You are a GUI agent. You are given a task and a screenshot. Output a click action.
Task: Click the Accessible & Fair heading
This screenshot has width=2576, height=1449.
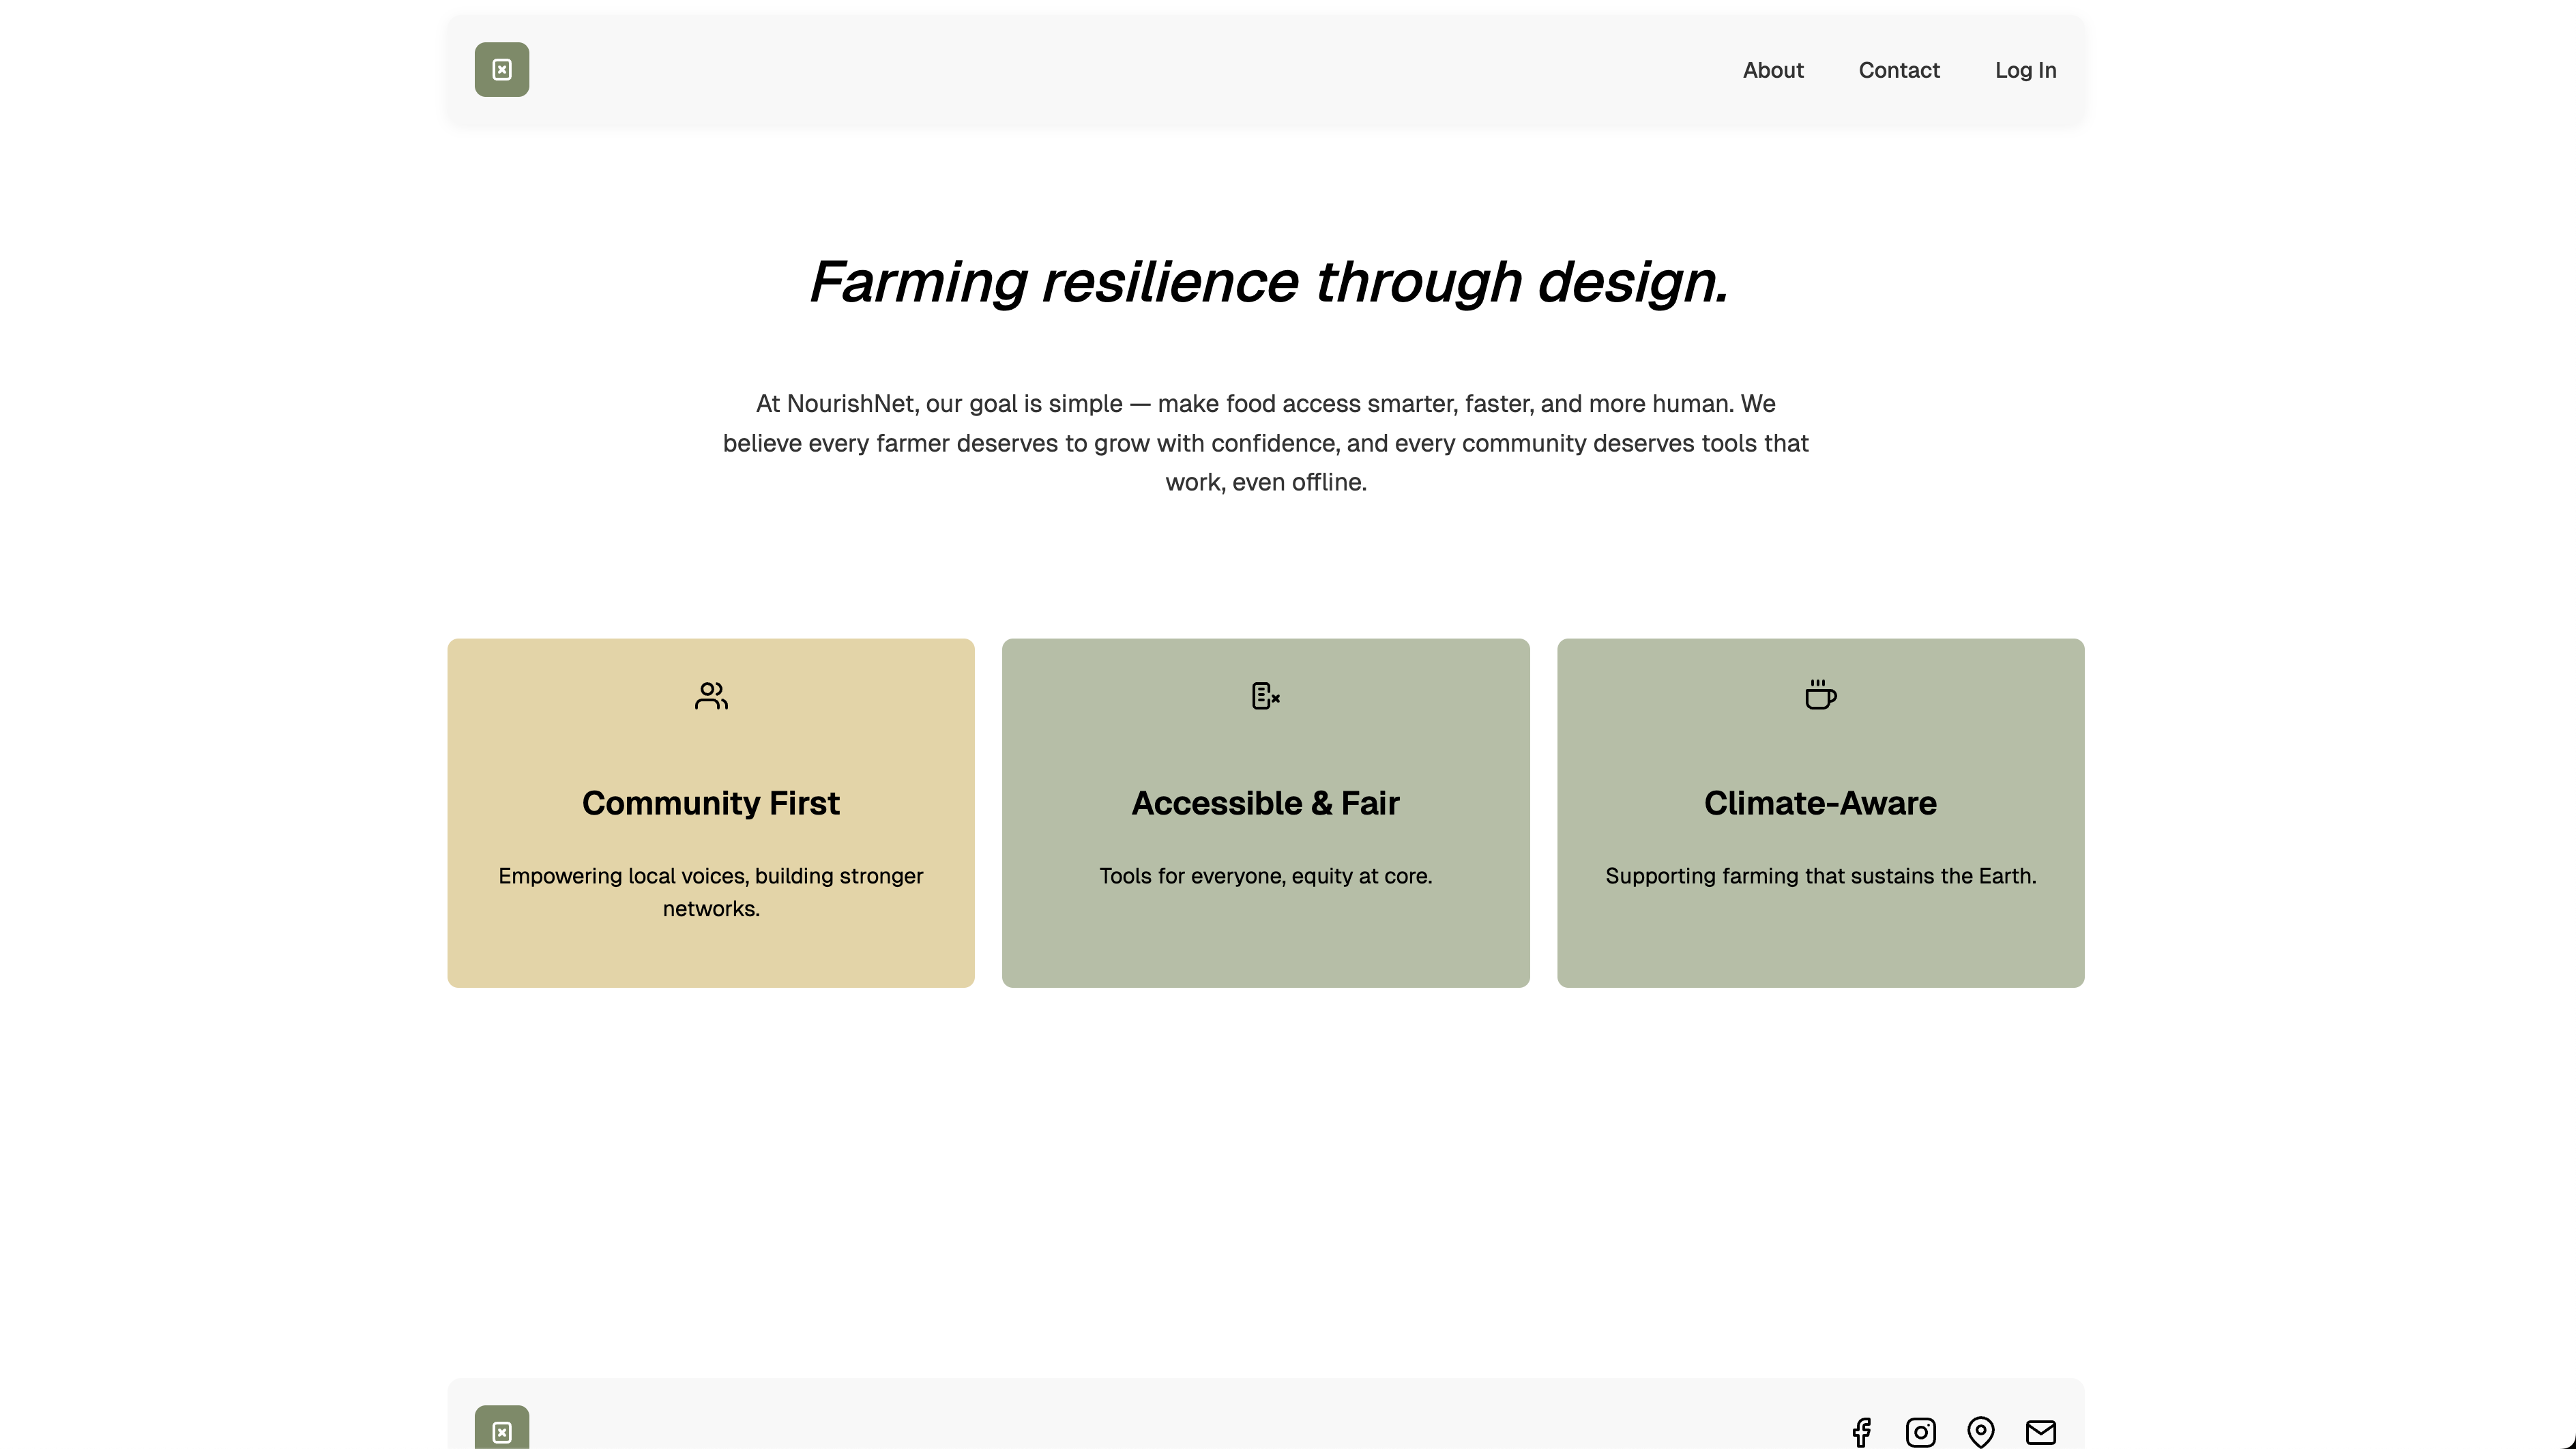tap(1265, 803)
